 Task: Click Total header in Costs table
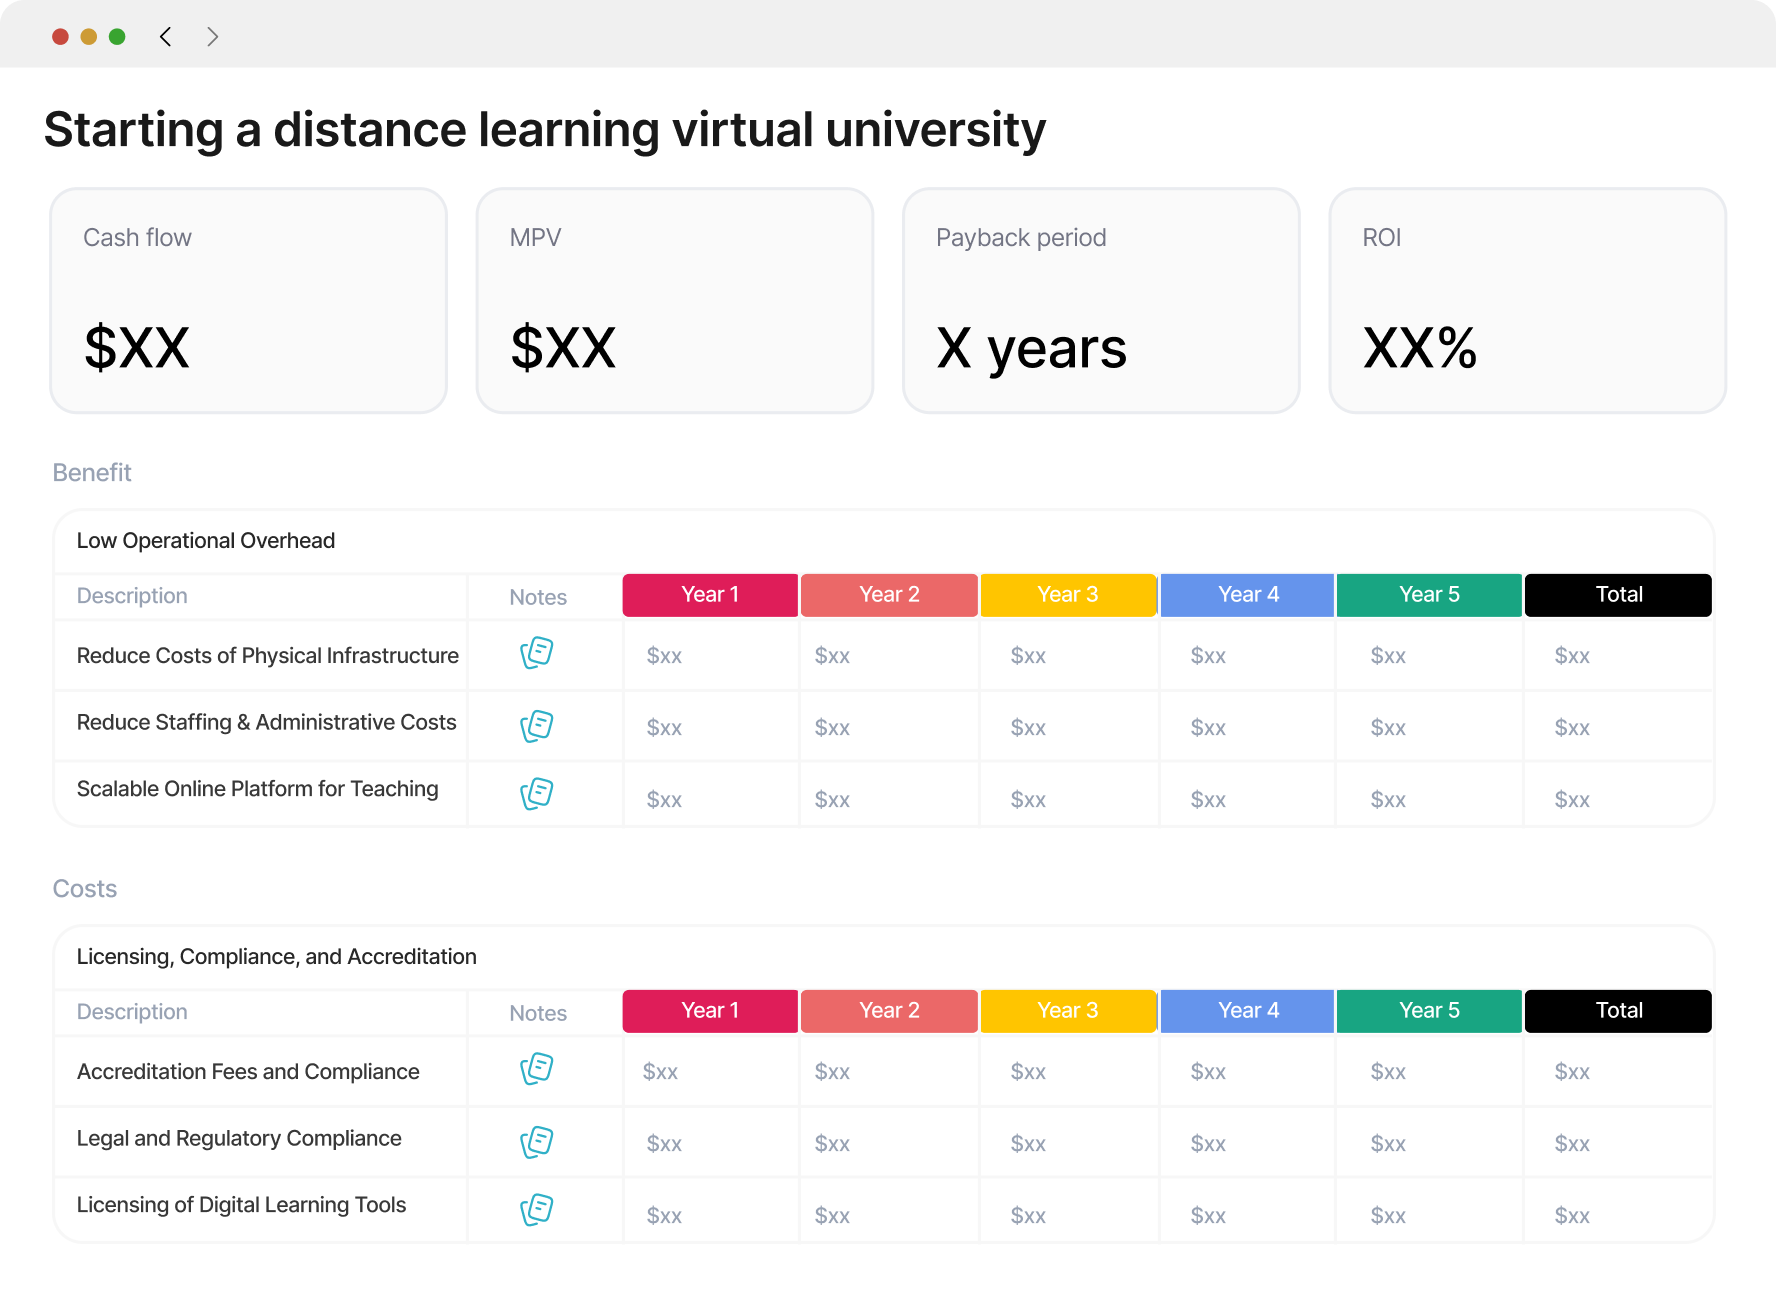click(1618, 1011)
